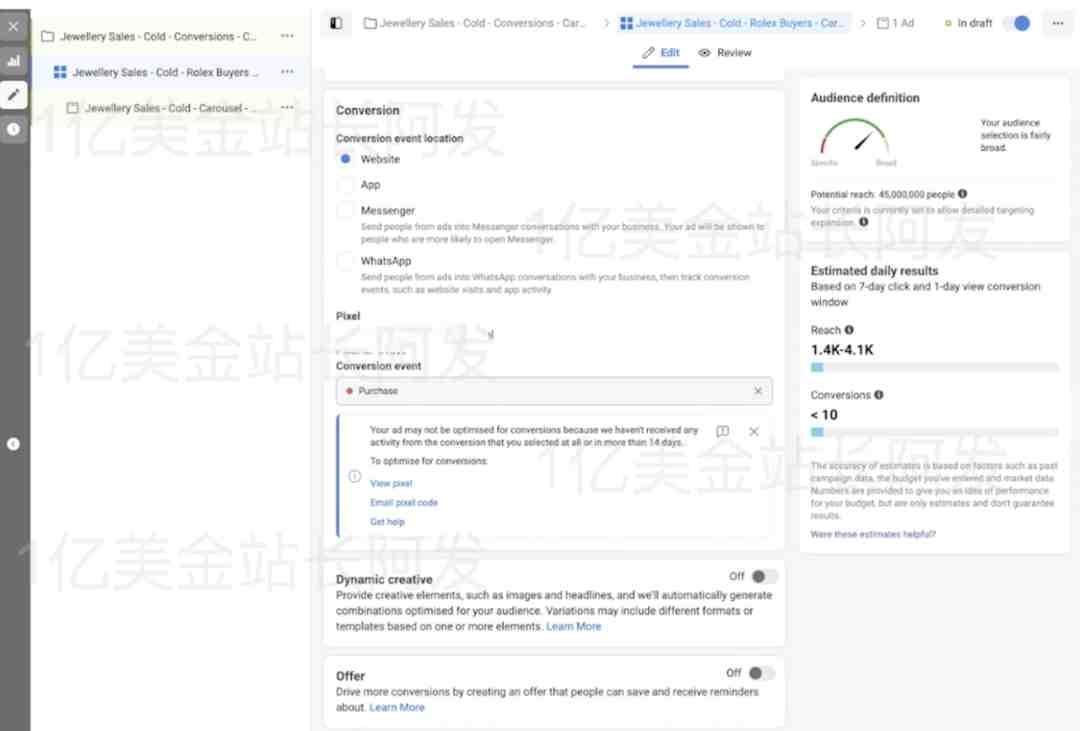
Task: Close the editor with the X icon
Action: pyautogui.click(x=13, y=26)
